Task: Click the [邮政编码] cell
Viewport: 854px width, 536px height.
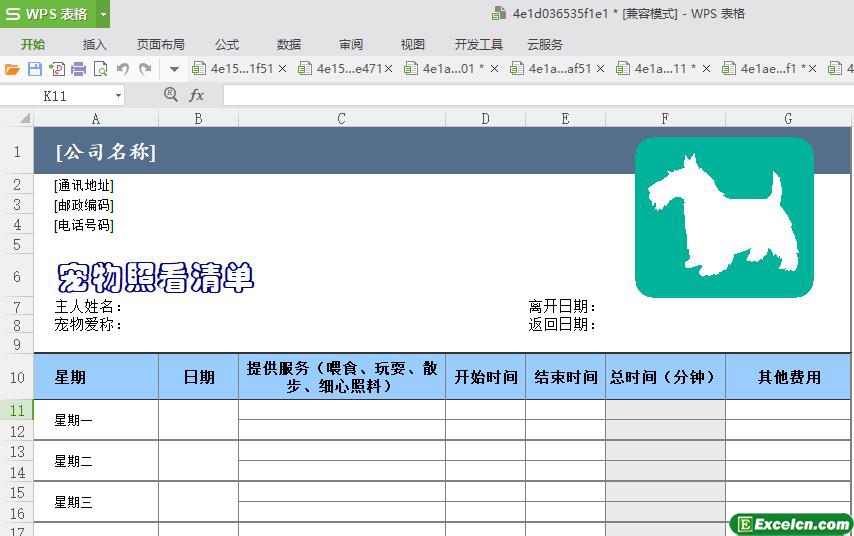Action: [84, 205]
